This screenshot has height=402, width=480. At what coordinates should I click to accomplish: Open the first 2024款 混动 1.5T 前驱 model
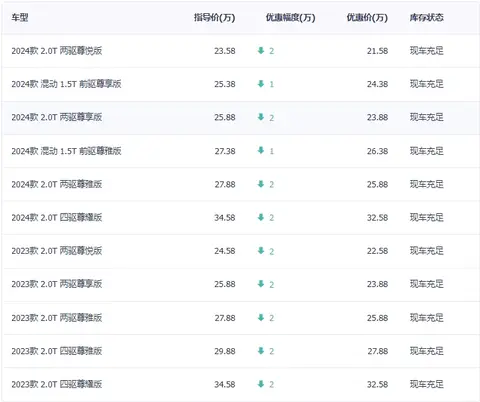pyautogui.click(x=66, y=84)
